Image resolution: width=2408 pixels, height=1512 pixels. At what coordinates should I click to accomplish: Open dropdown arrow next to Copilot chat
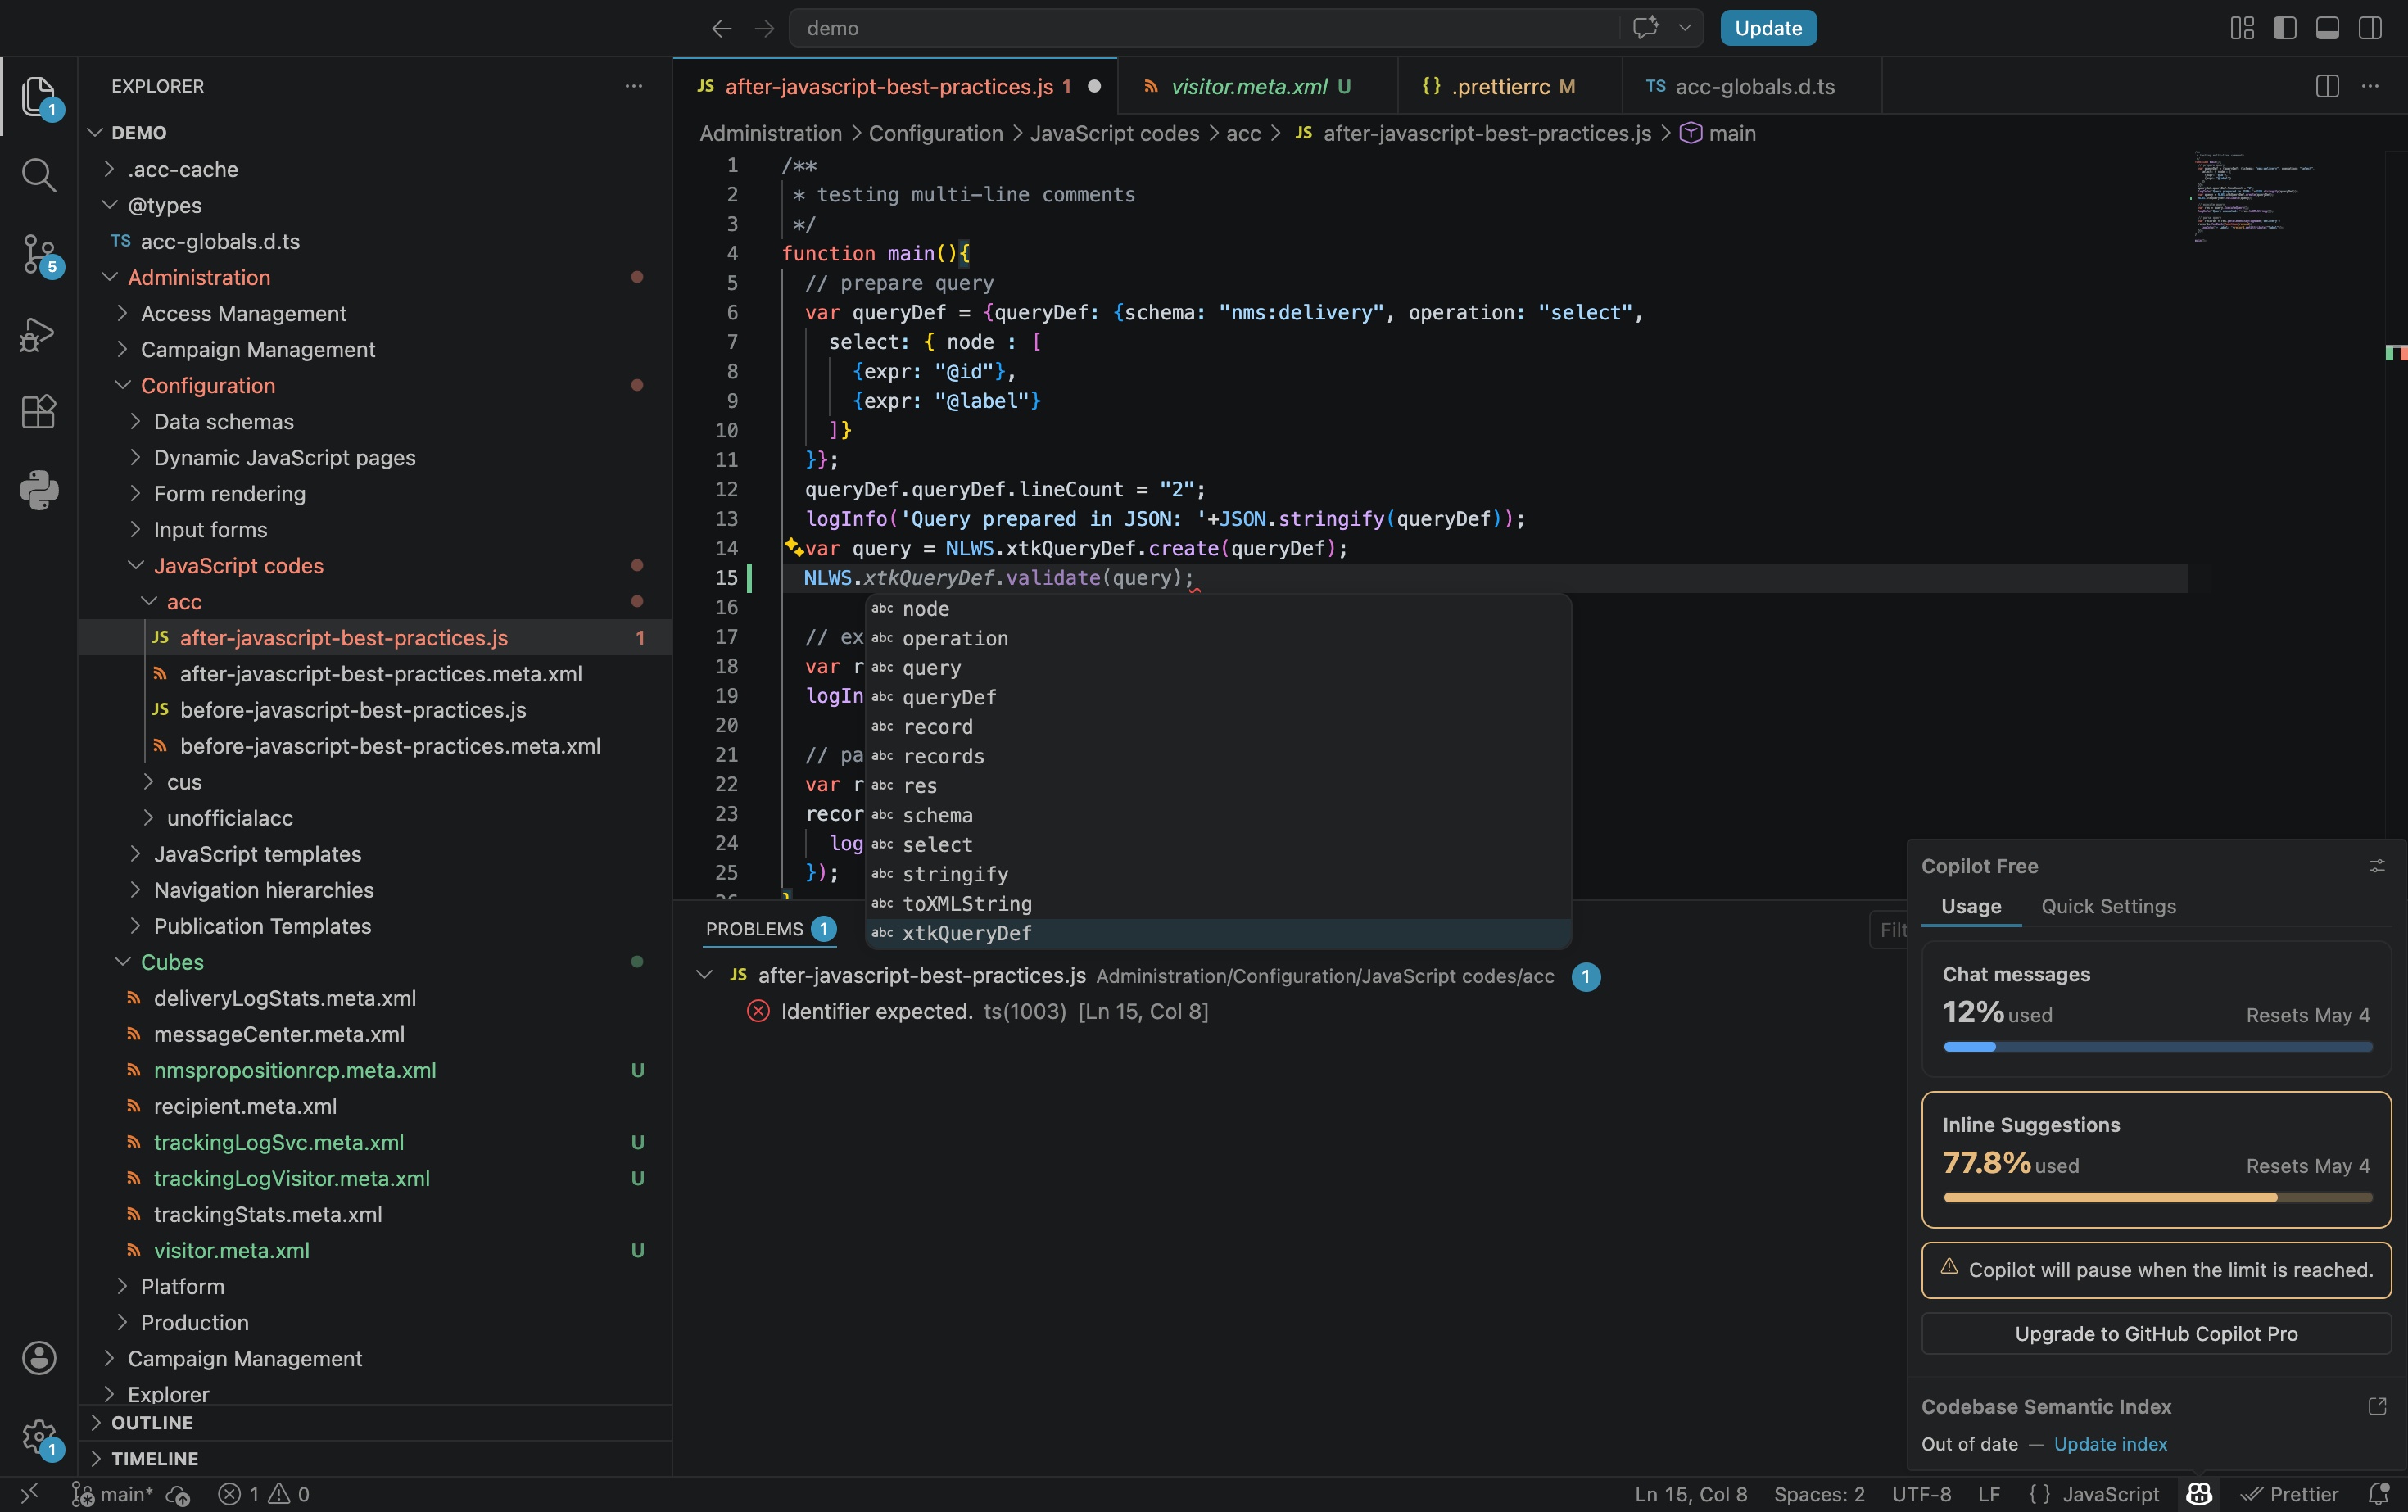tap(1685, 28)
